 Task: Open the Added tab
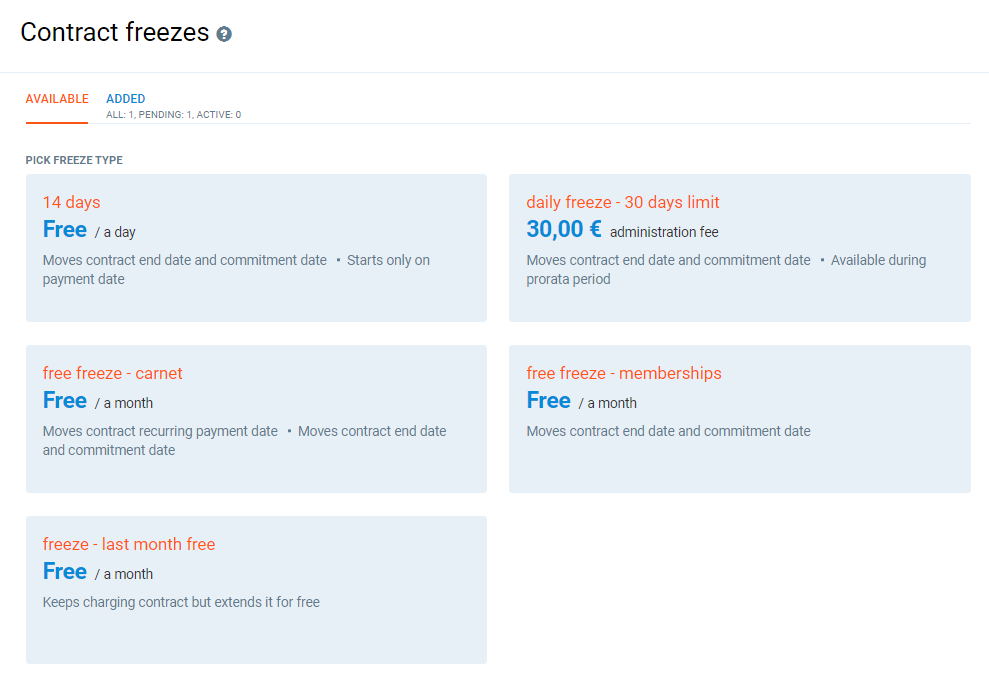point(126,99)
